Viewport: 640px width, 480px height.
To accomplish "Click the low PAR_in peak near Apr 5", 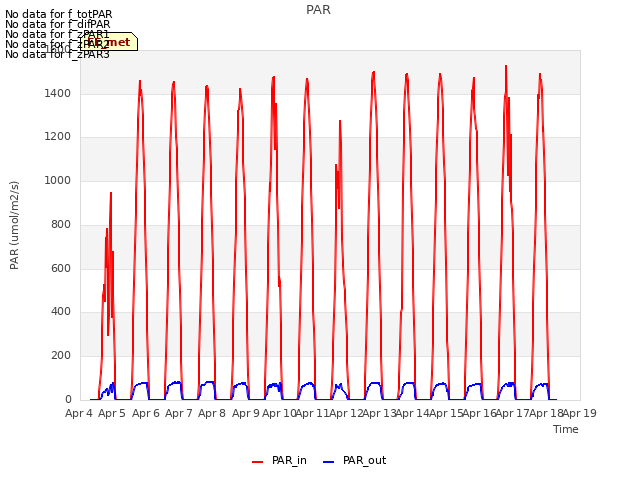I will click(111, 193).
